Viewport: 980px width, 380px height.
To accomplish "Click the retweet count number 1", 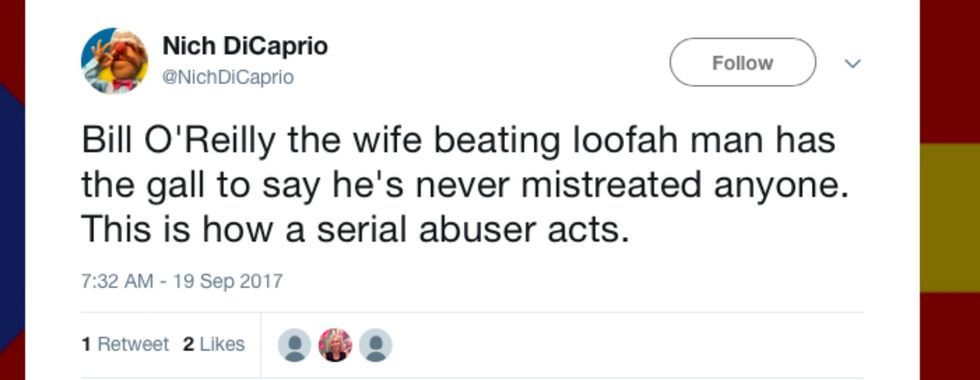I will pos(86,344).
